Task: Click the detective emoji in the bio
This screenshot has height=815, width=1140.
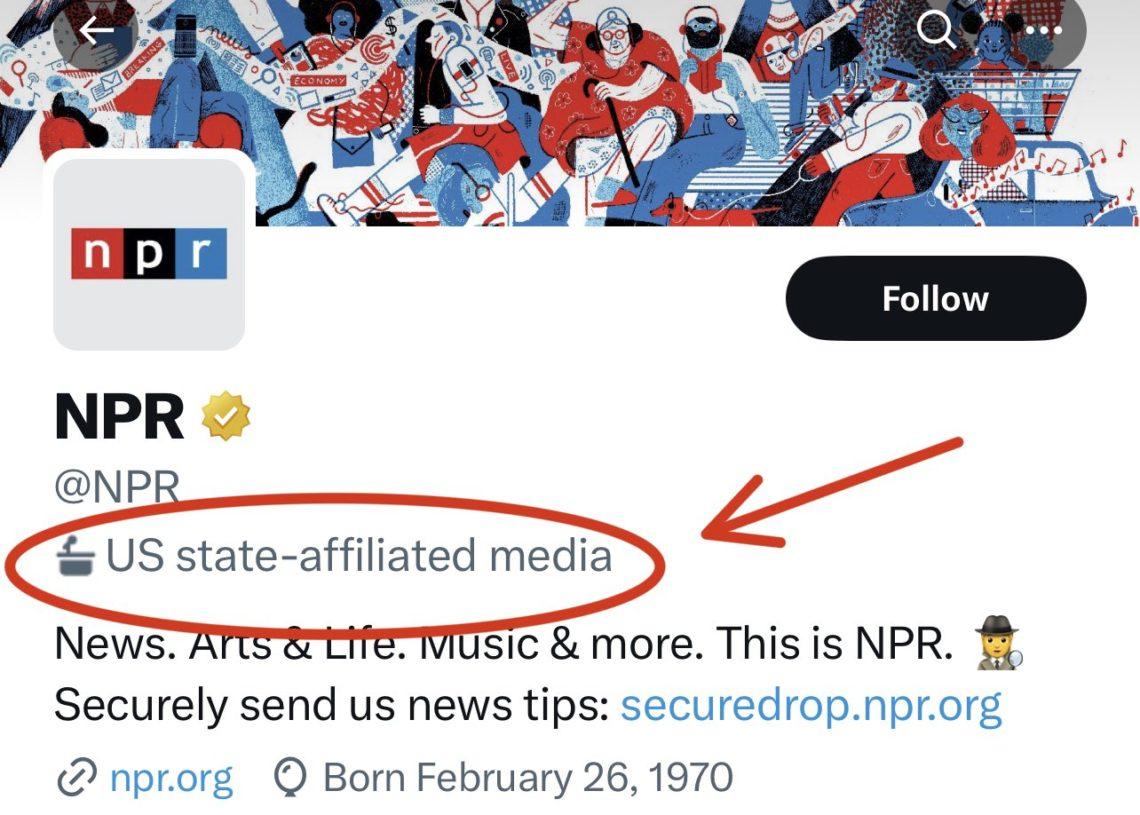Action: point(998,642)
